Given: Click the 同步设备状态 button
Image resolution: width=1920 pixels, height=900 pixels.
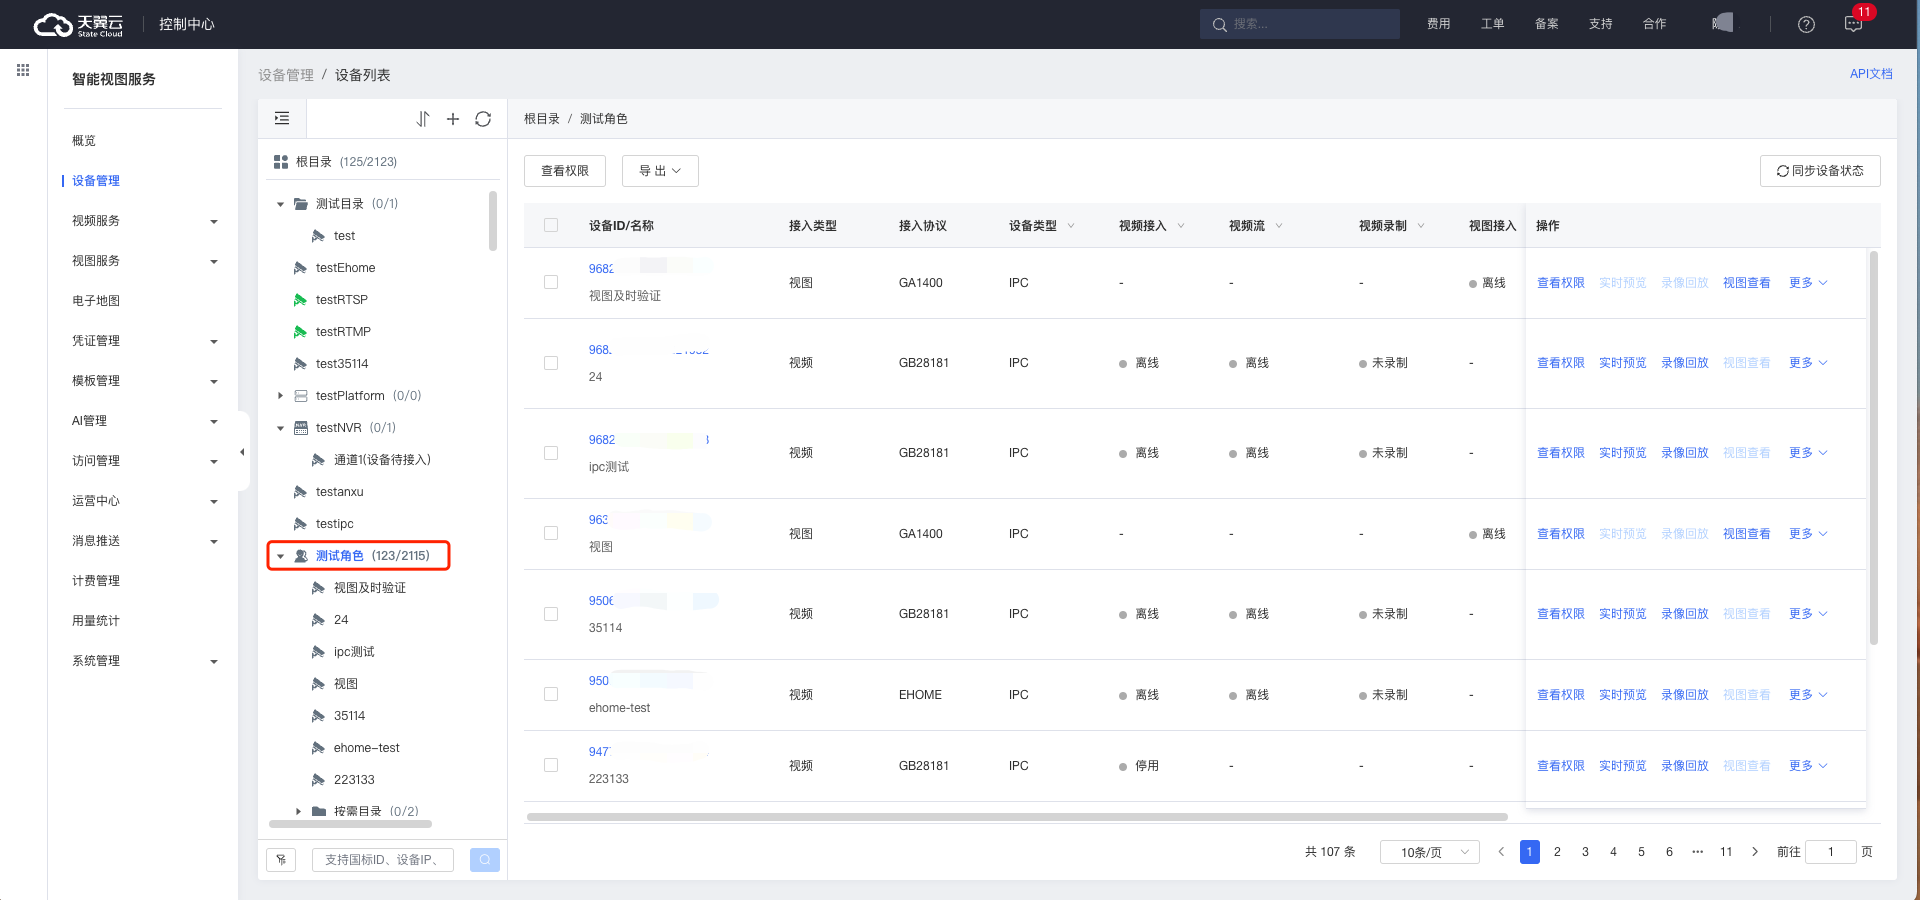Looking at the screenshot, I should coord(1820,171).
